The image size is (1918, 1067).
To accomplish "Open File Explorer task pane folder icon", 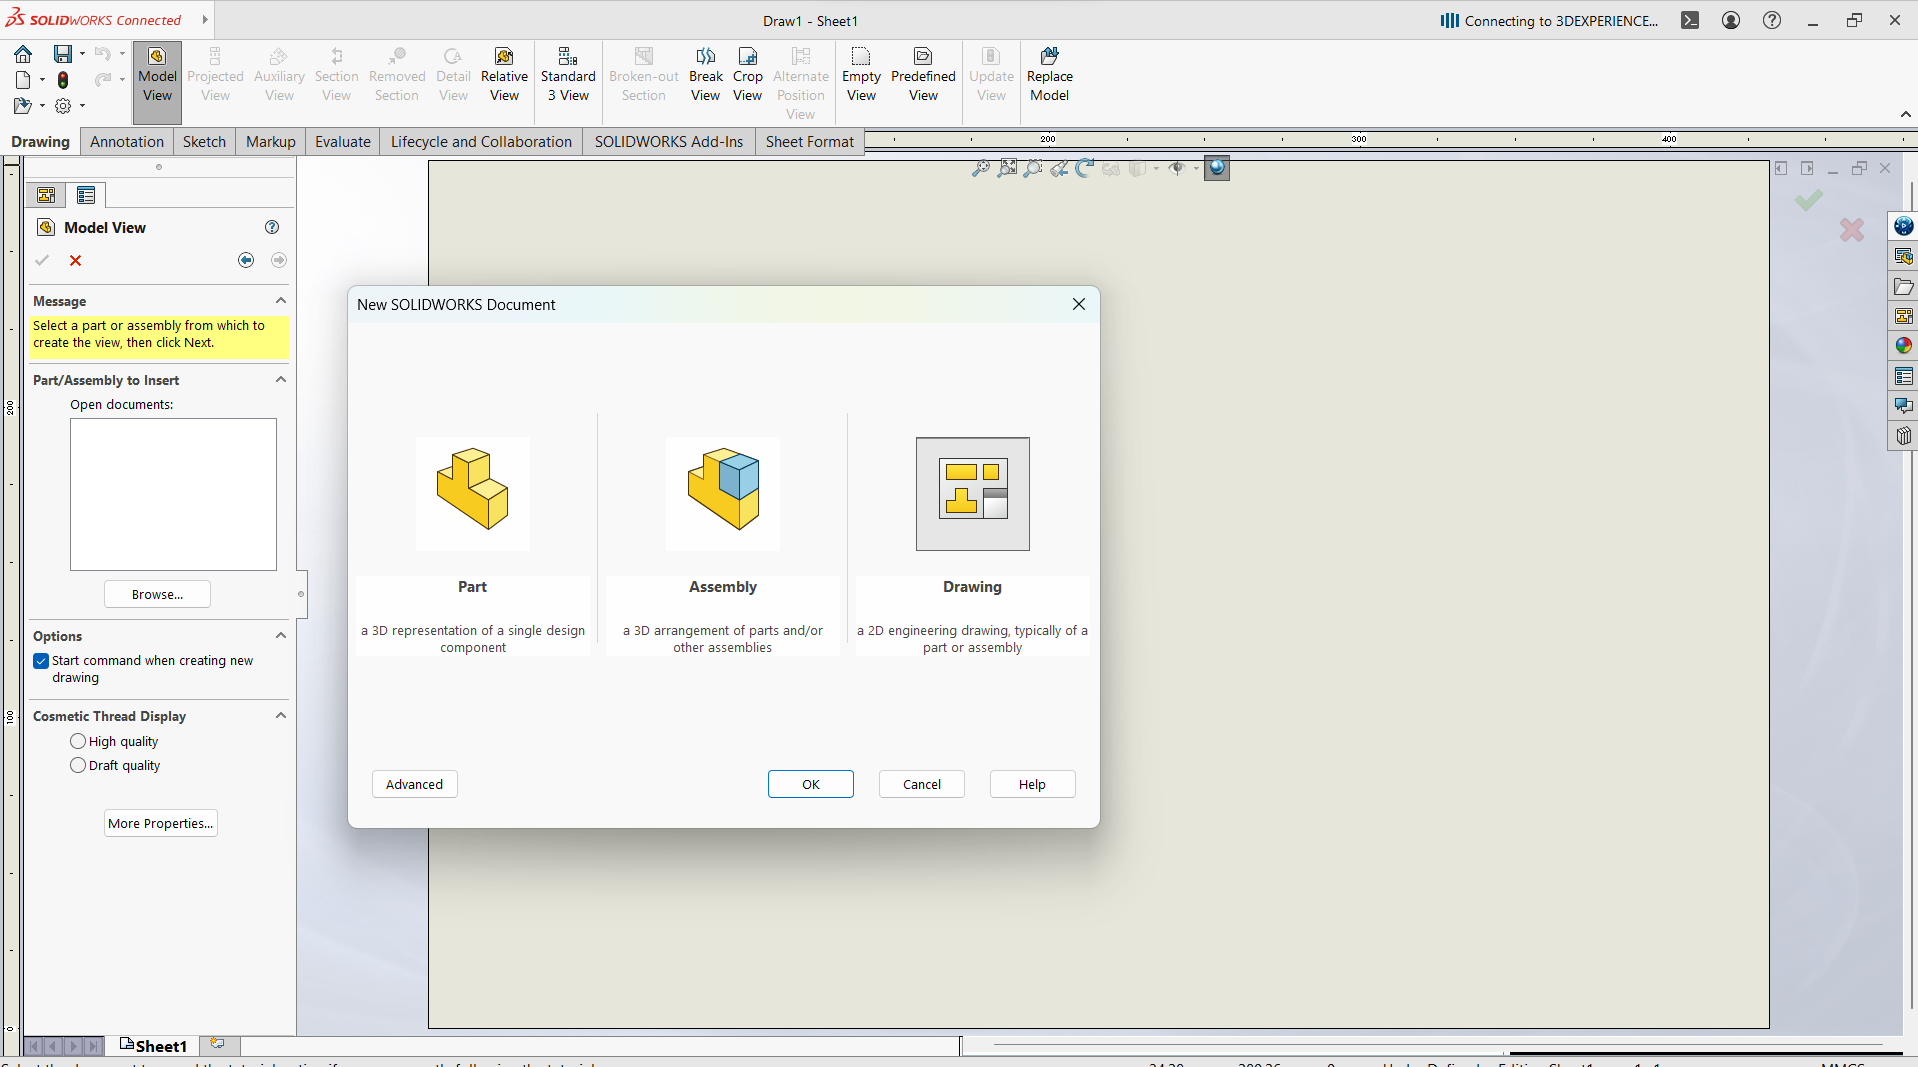I will coord(1904,287).
